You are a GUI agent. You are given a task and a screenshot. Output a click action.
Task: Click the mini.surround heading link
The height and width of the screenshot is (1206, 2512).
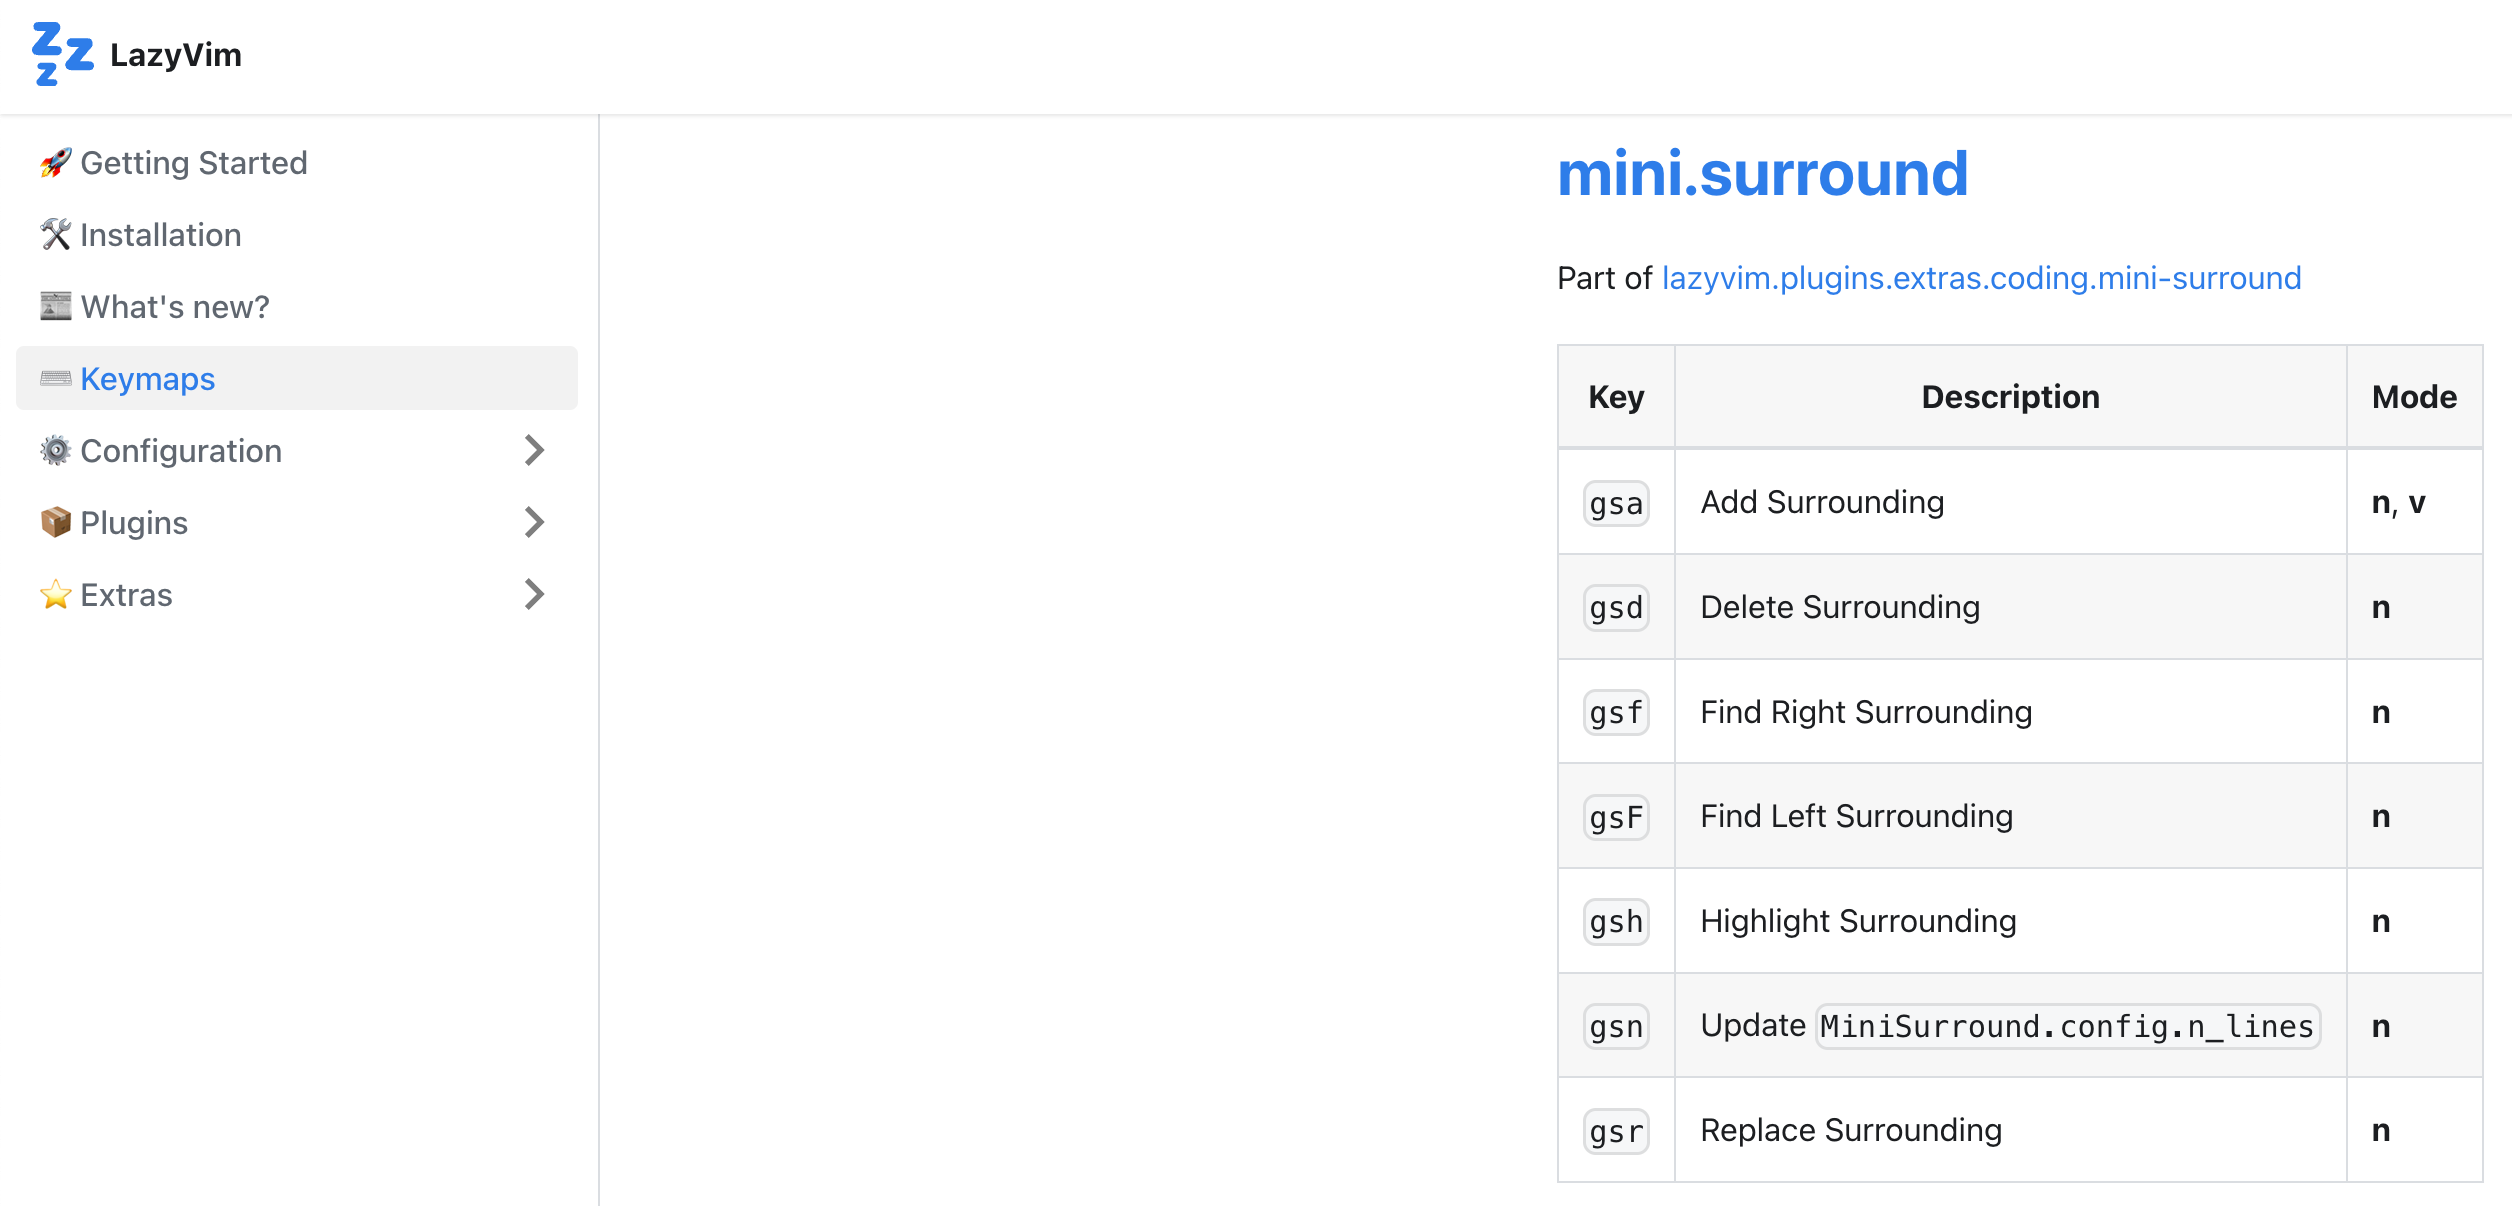tap(1763, 173)
